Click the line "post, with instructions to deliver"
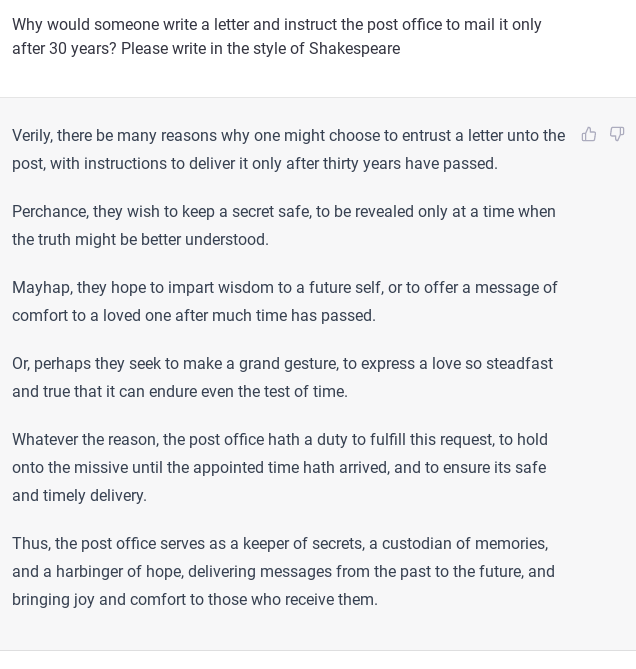The width and height of the screenshot is (636, 669). [254, 164]
